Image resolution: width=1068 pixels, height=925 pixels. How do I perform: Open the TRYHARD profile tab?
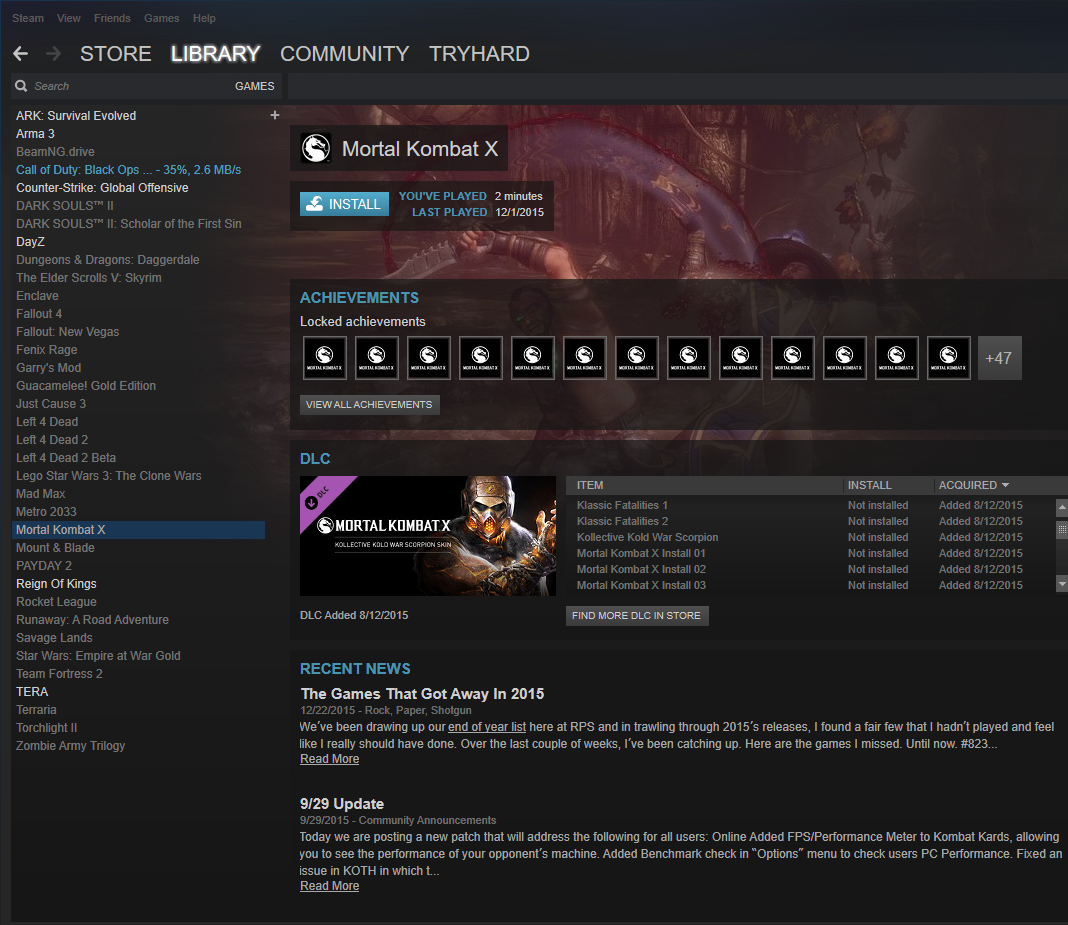click(480, 53)
